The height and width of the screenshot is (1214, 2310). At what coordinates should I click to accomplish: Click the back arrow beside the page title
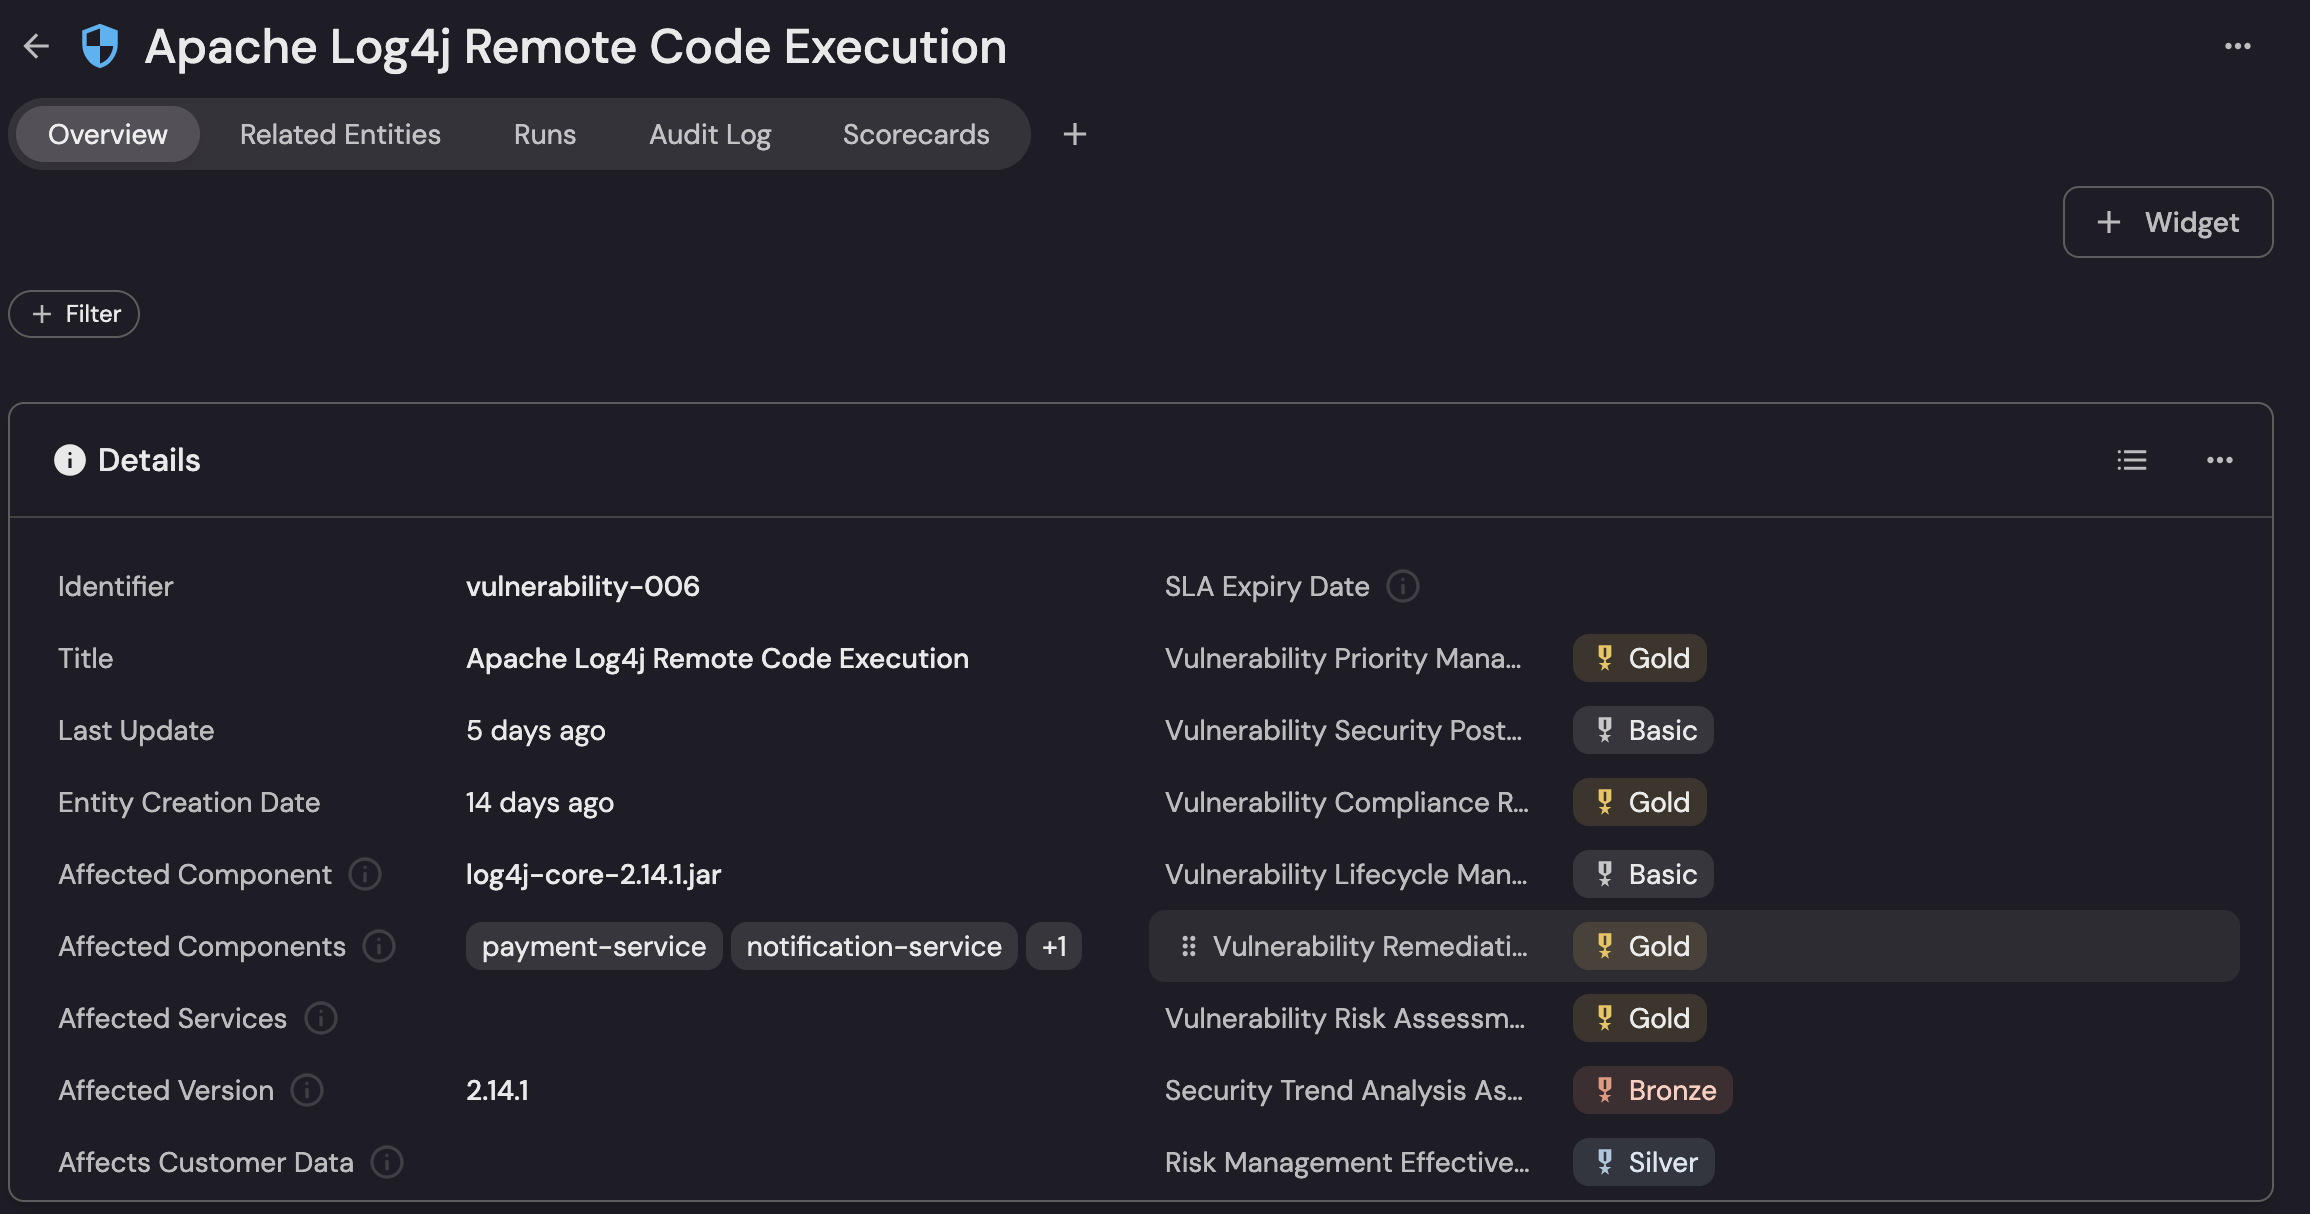point(37,46)
